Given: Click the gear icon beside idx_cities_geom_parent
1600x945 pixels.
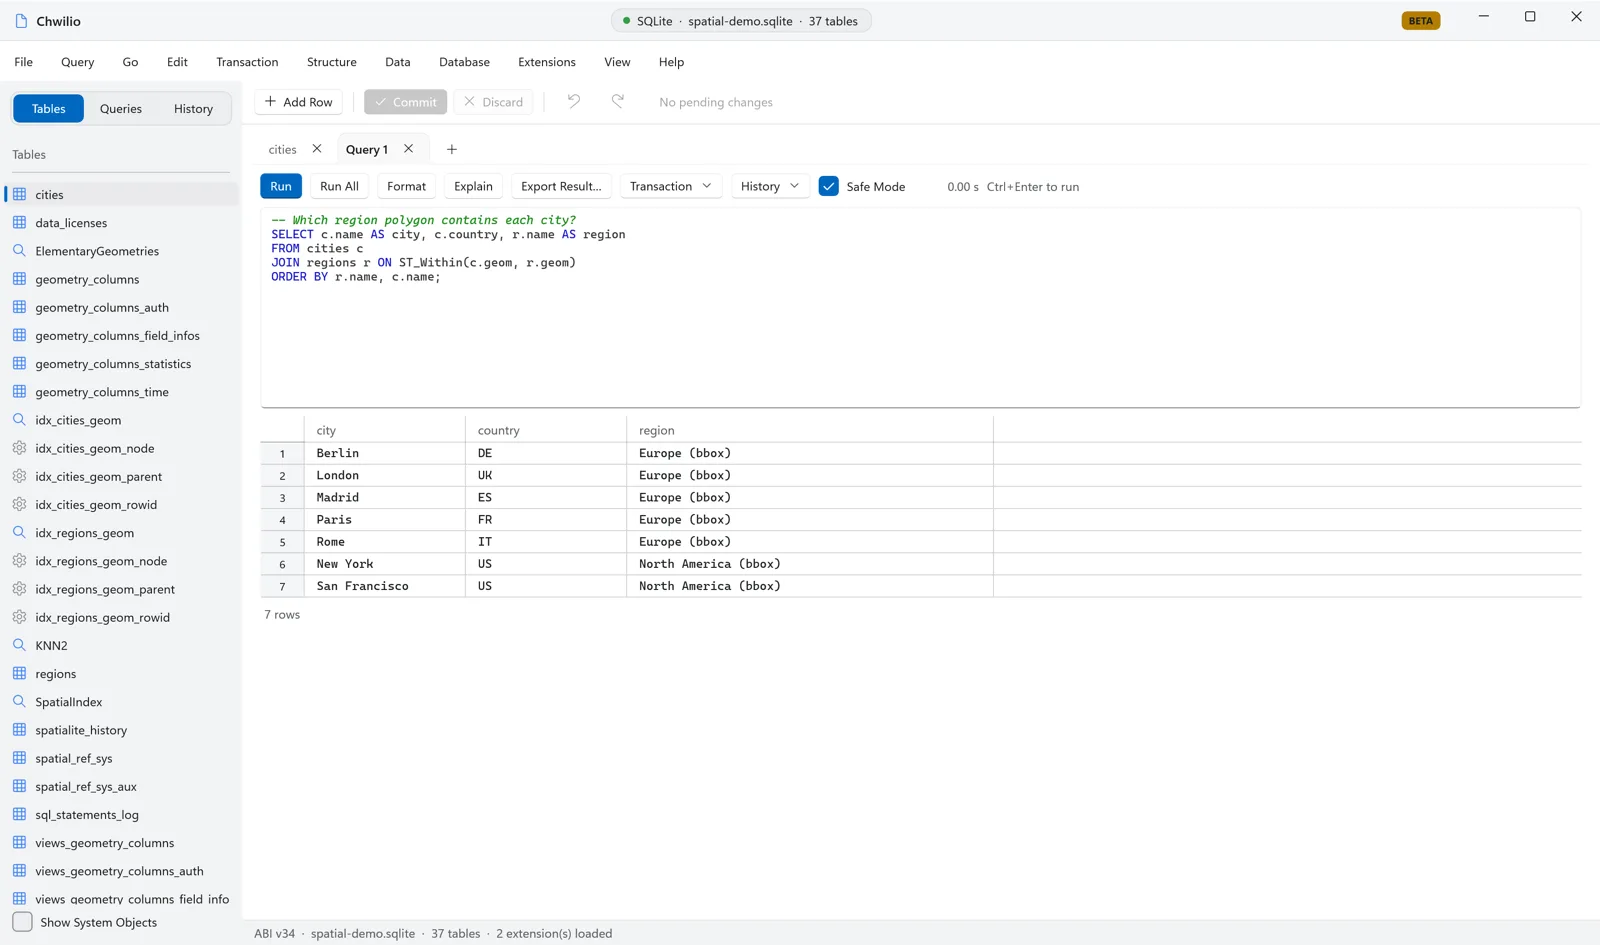Looking at the screenshot, I should tap(19, 476).
